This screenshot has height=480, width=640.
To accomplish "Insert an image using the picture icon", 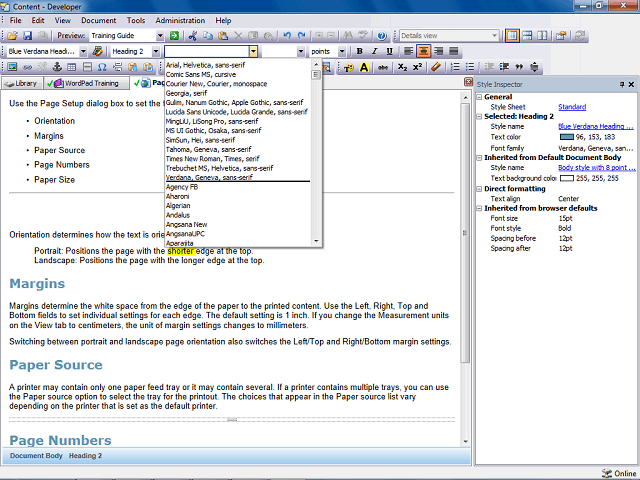I will 12,67.
